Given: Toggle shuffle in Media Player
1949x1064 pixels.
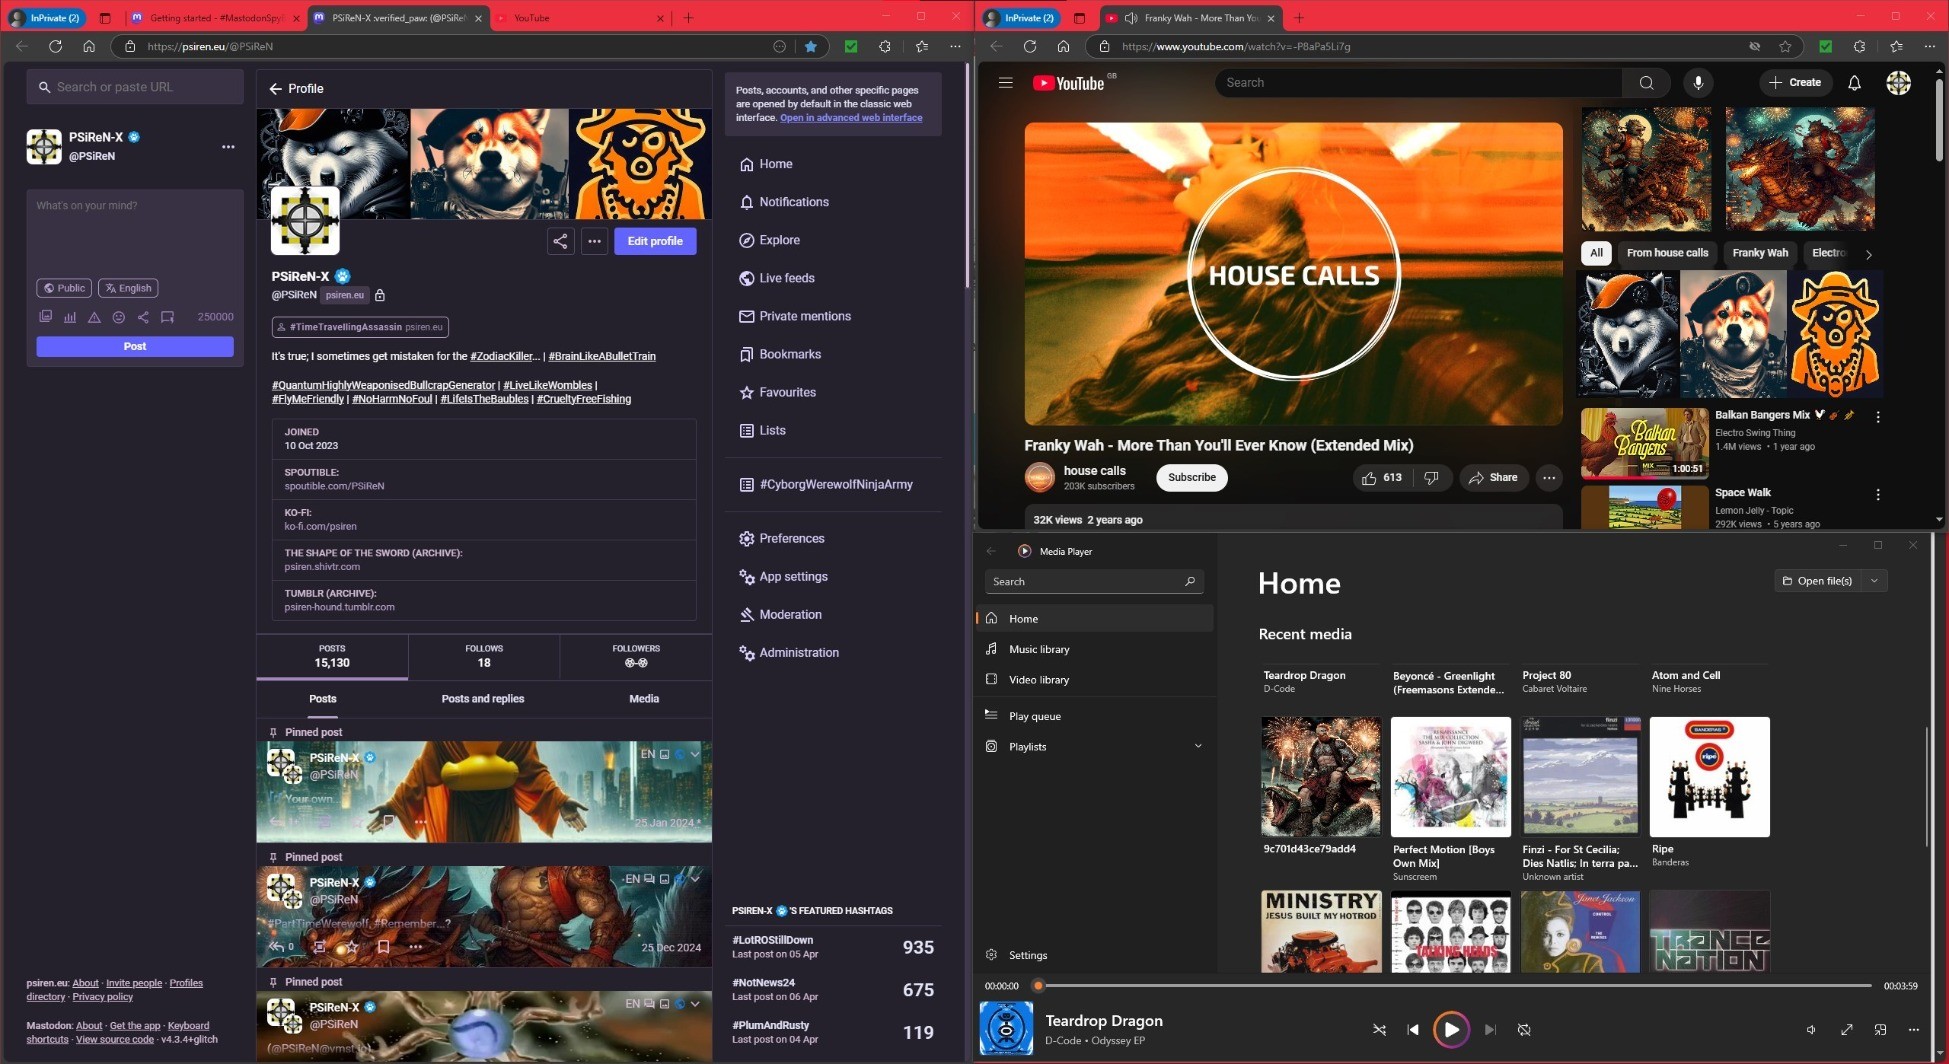Looking at the screenshot, I should [1379, 1030].
